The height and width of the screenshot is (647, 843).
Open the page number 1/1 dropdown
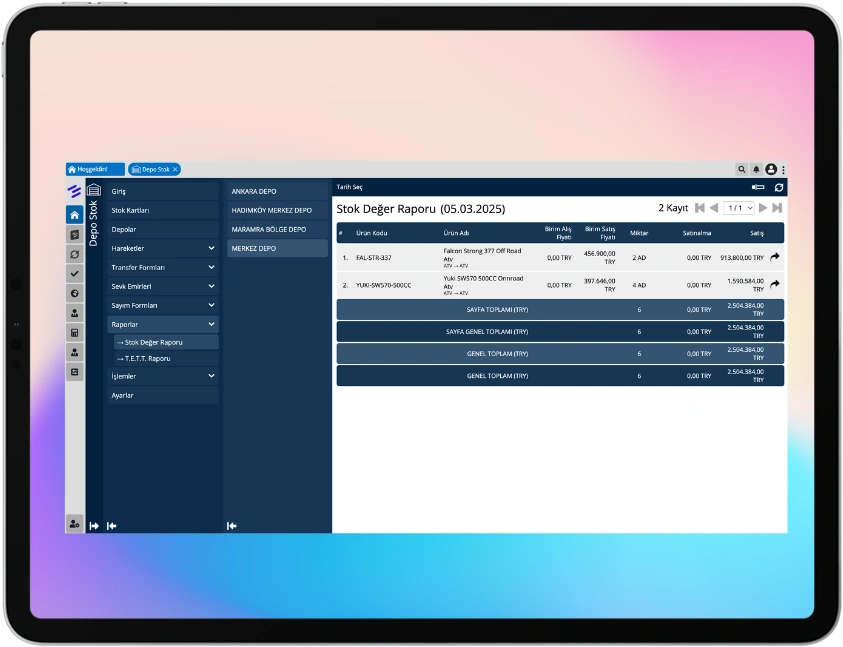(738, 208)
